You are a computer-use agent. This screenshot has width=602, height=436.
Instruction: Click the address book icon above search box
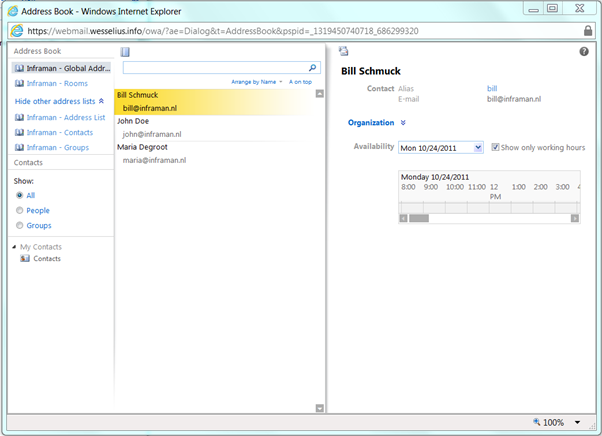125,52
